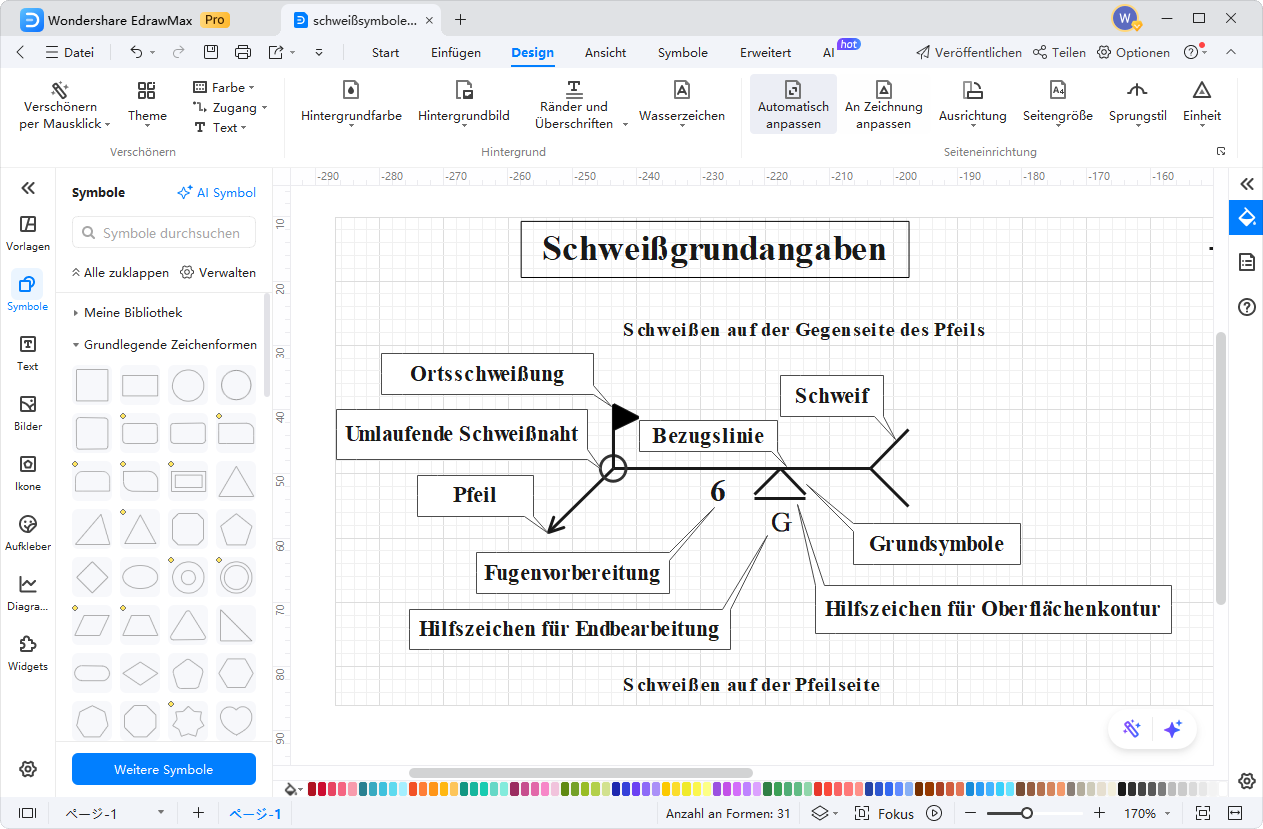
Task: Click the Veröffentlichen button
Action: click(968, 53)
